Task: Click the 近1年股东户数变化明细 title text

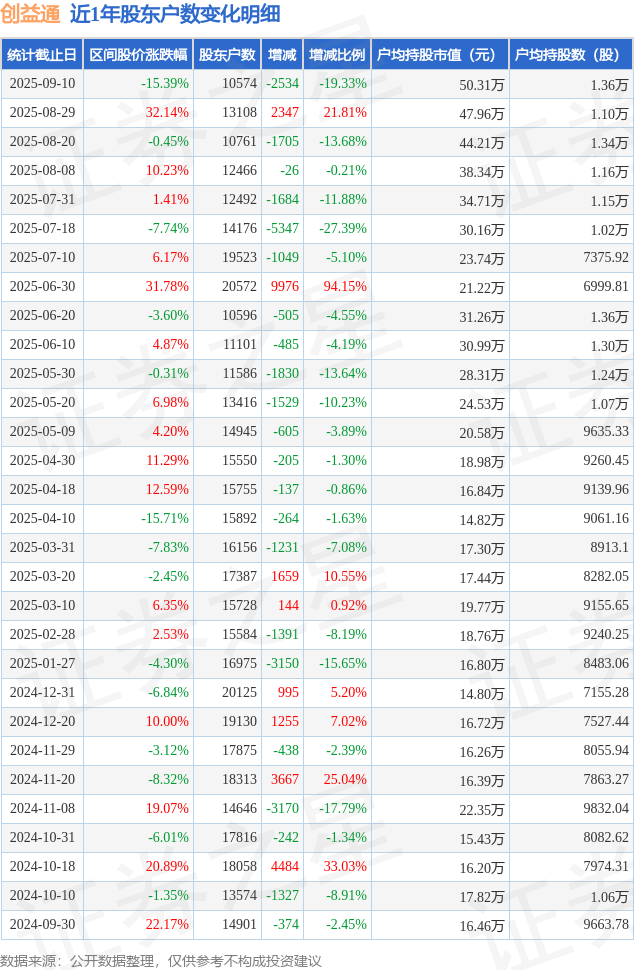Action: pos(175,14)
